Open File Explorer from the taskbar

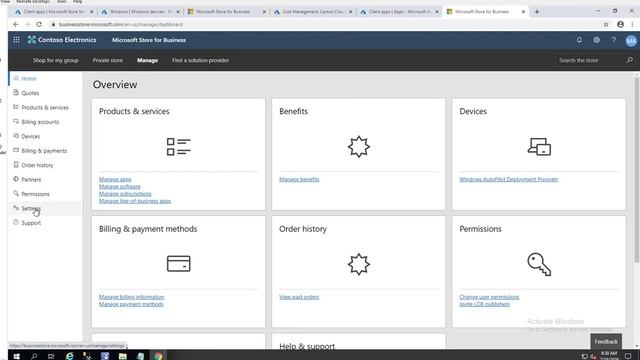(x=122, y=356)
